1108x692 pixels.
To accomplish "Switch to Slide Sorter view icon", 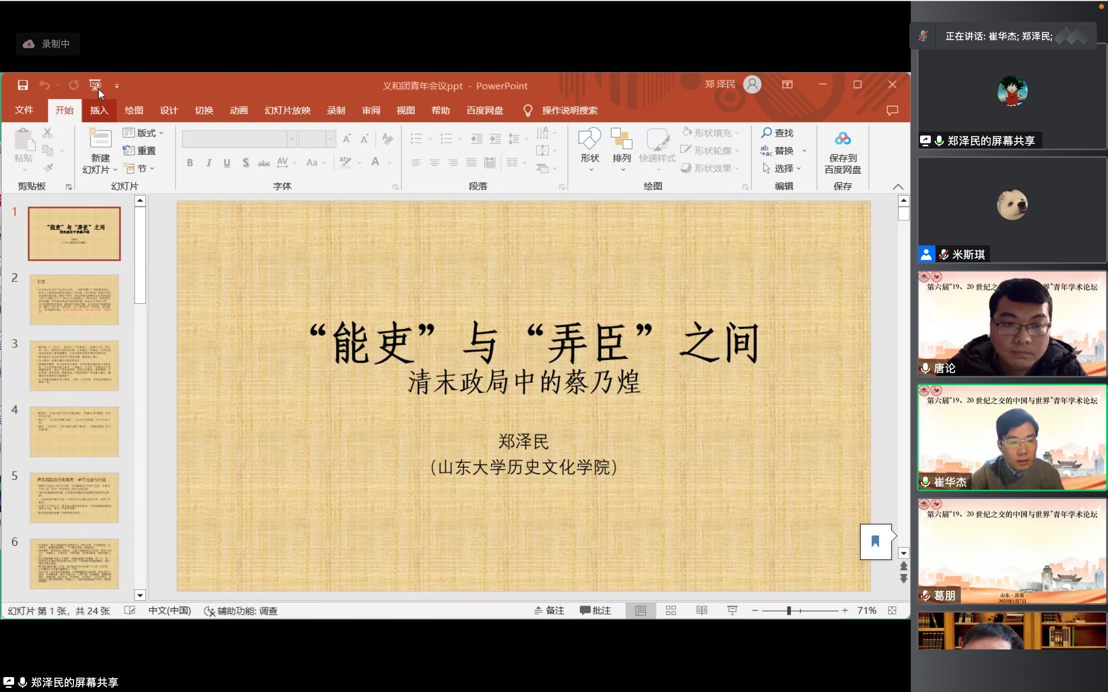I will pos(671,611).
